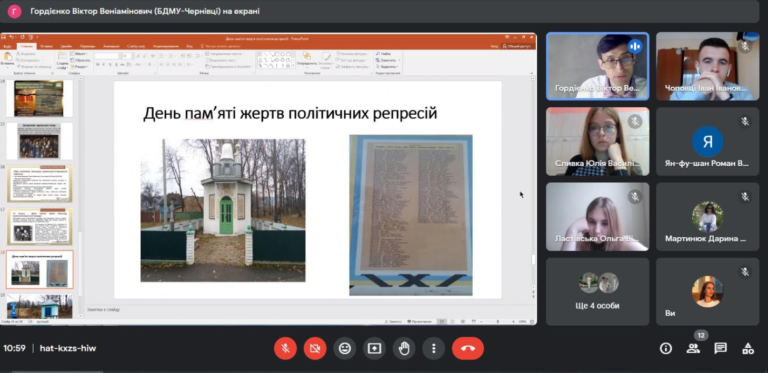The height and width of the screenshot is (373, 768).
Task: Open the emoji reactions panel
Action: (345, 349)
